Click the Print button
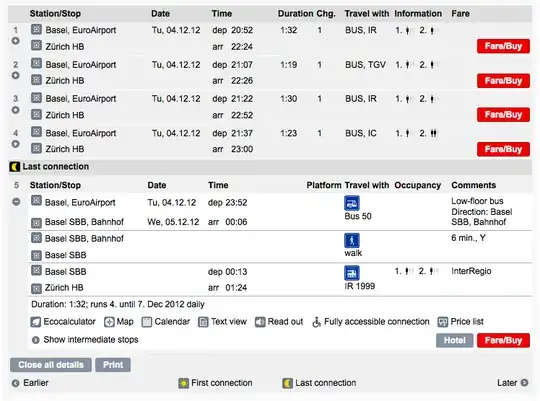Image resolution: width=540 pixels, height=401 pixels. (113, 365)
